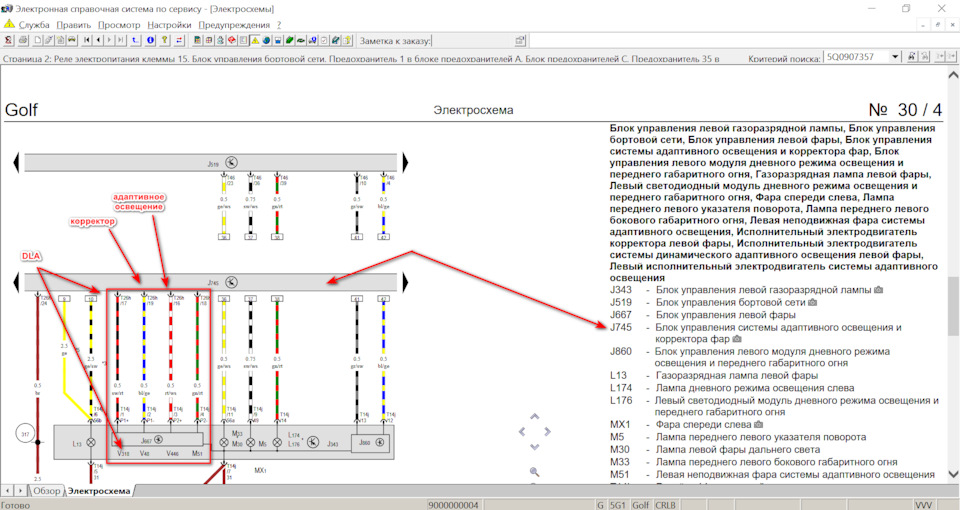
Task: Open the camera image icon beside MX1
Action: 759,424
